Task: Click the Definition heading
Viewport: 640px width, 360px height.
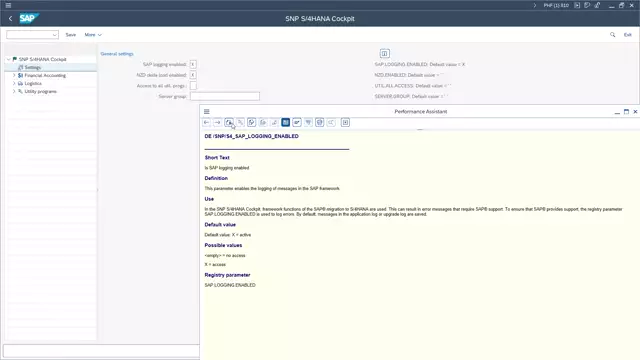Action: (216, 178)
